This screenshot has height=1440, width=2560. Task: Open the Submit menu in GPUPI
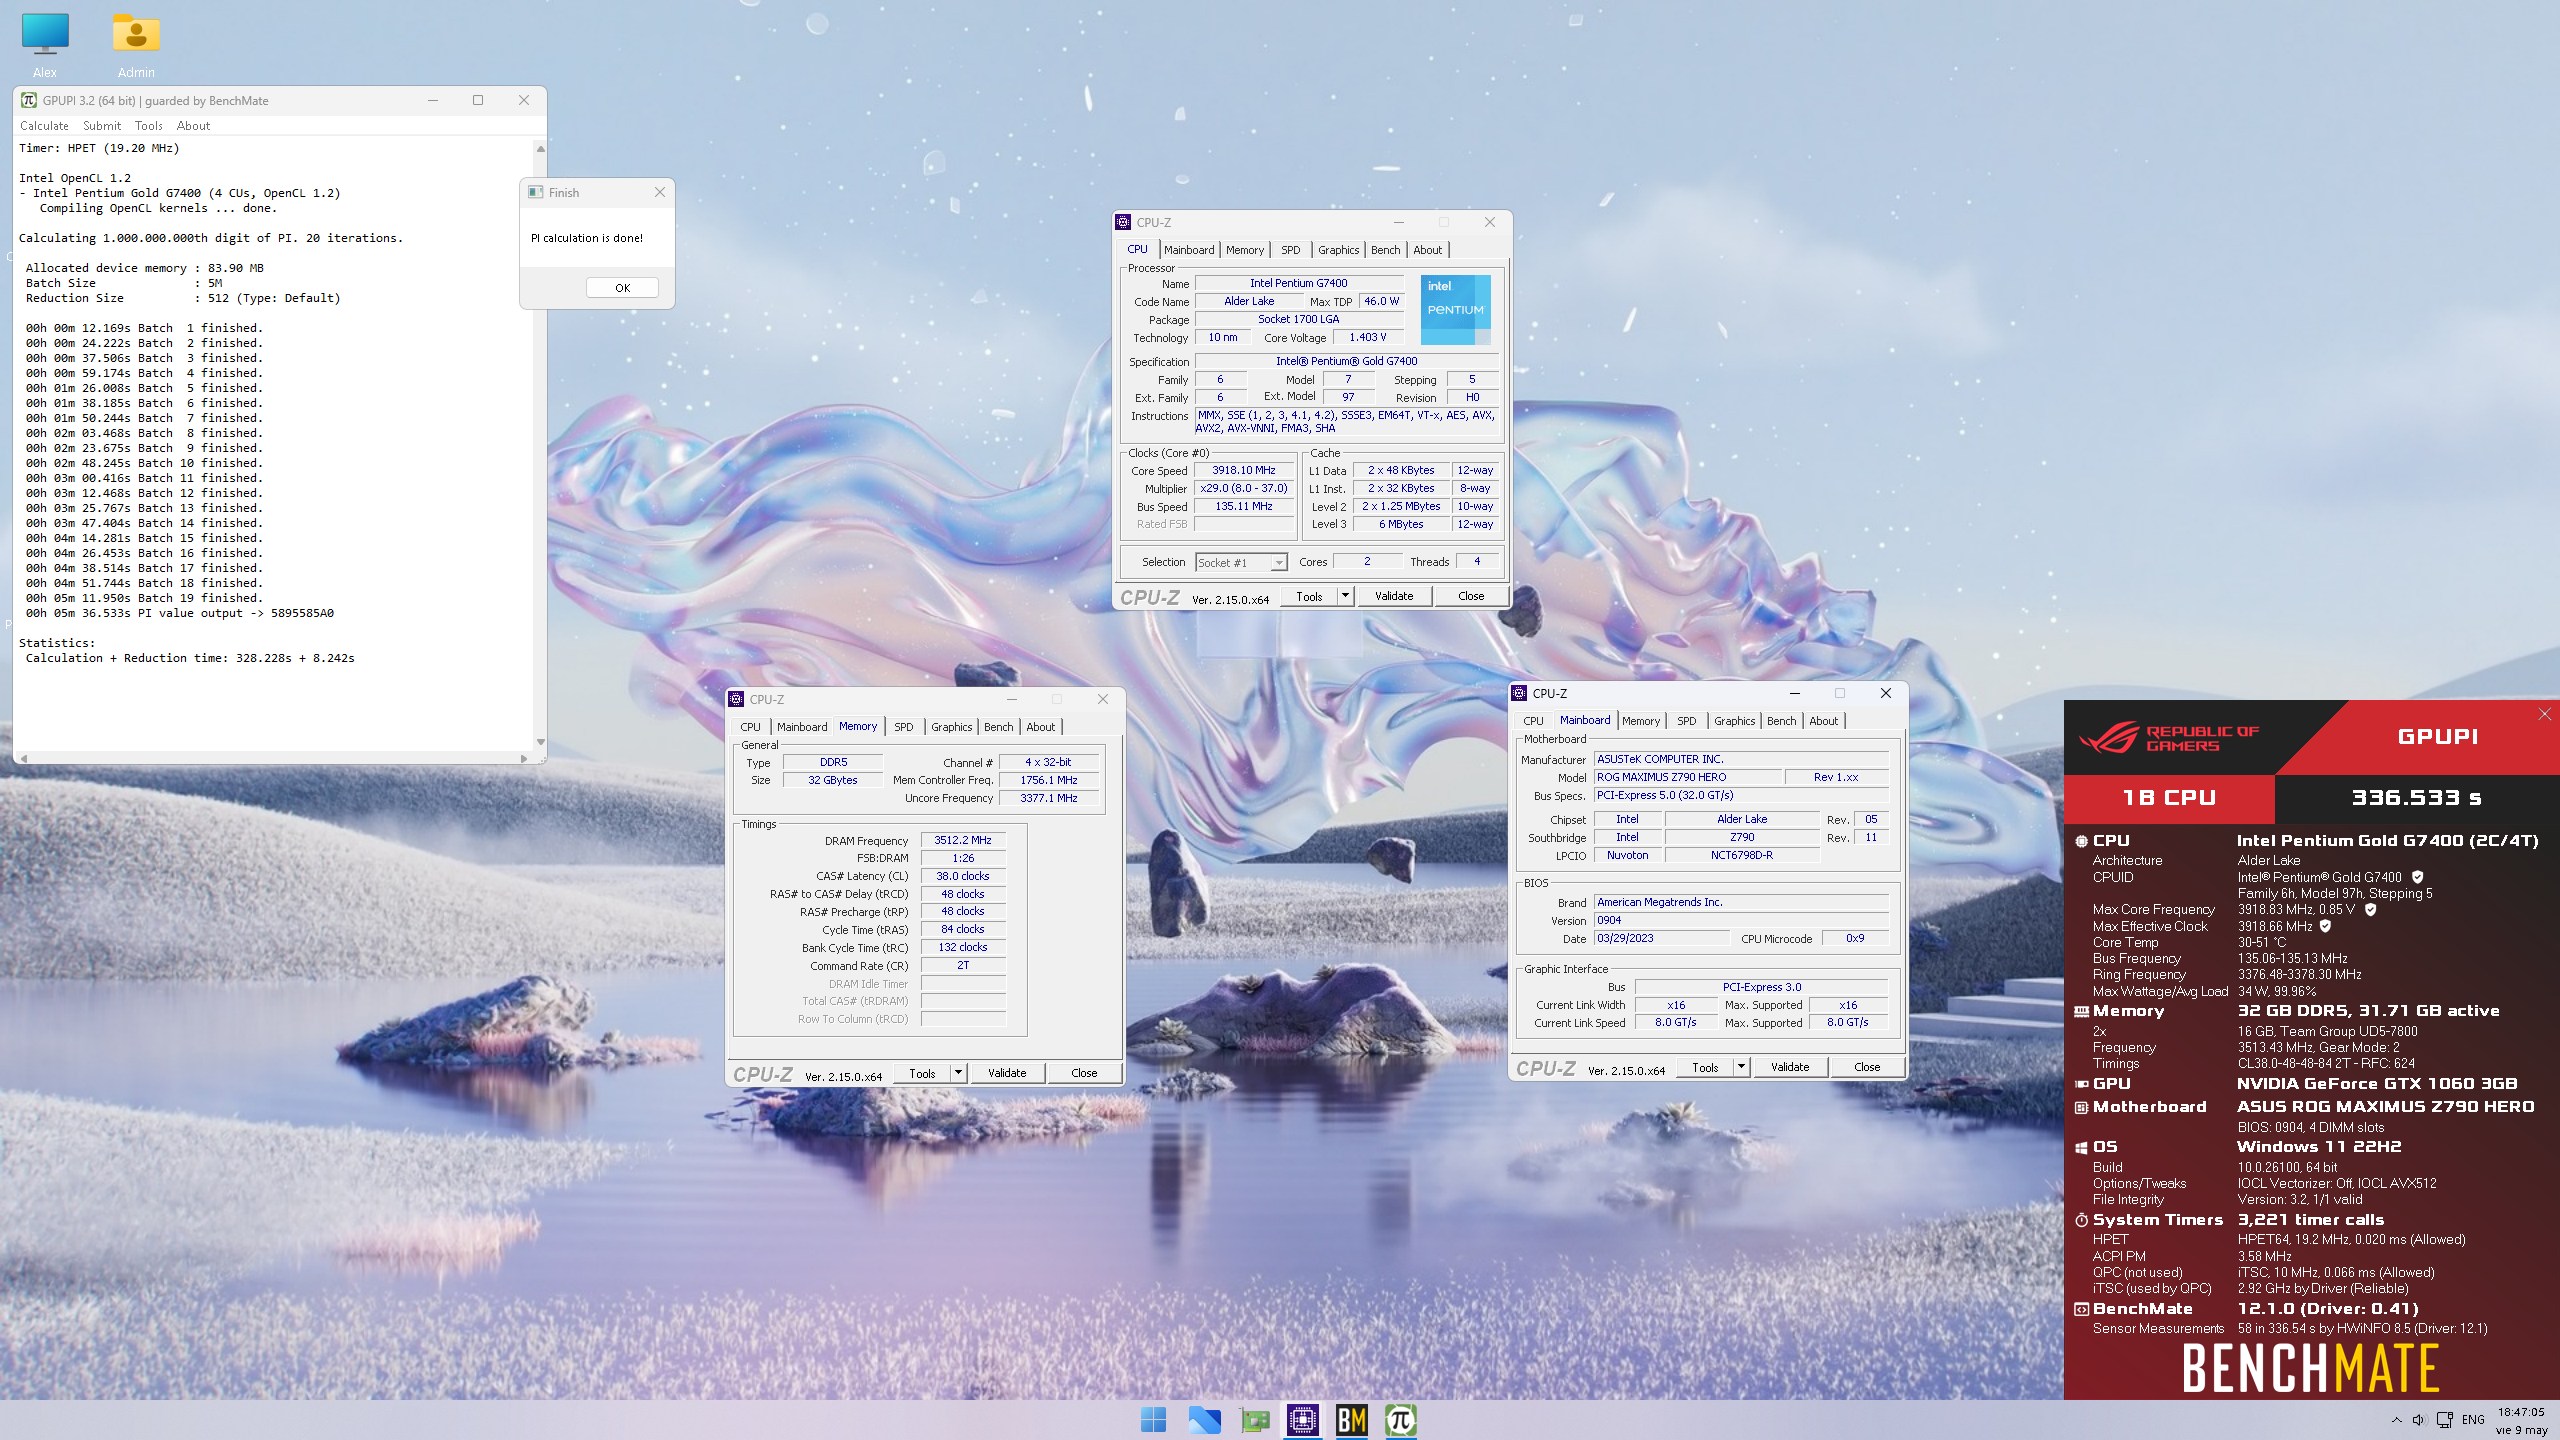[x=102, y=126]
